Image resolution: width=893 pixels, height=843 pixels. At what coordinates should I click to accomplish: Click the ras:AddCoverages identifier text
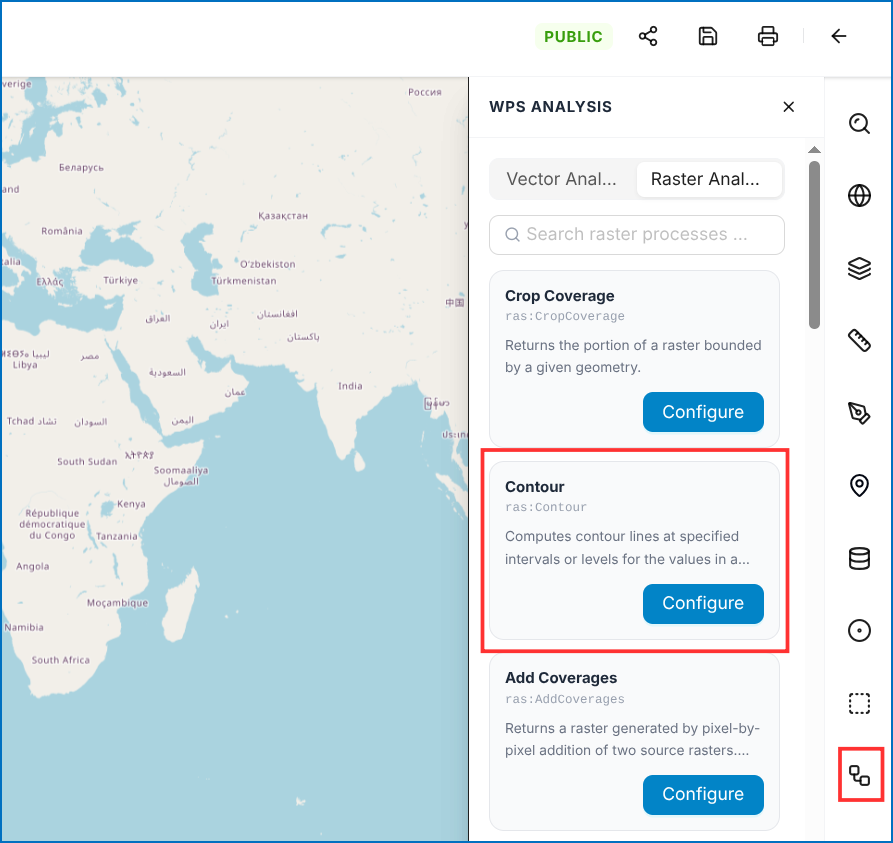[x=565, y=699]
